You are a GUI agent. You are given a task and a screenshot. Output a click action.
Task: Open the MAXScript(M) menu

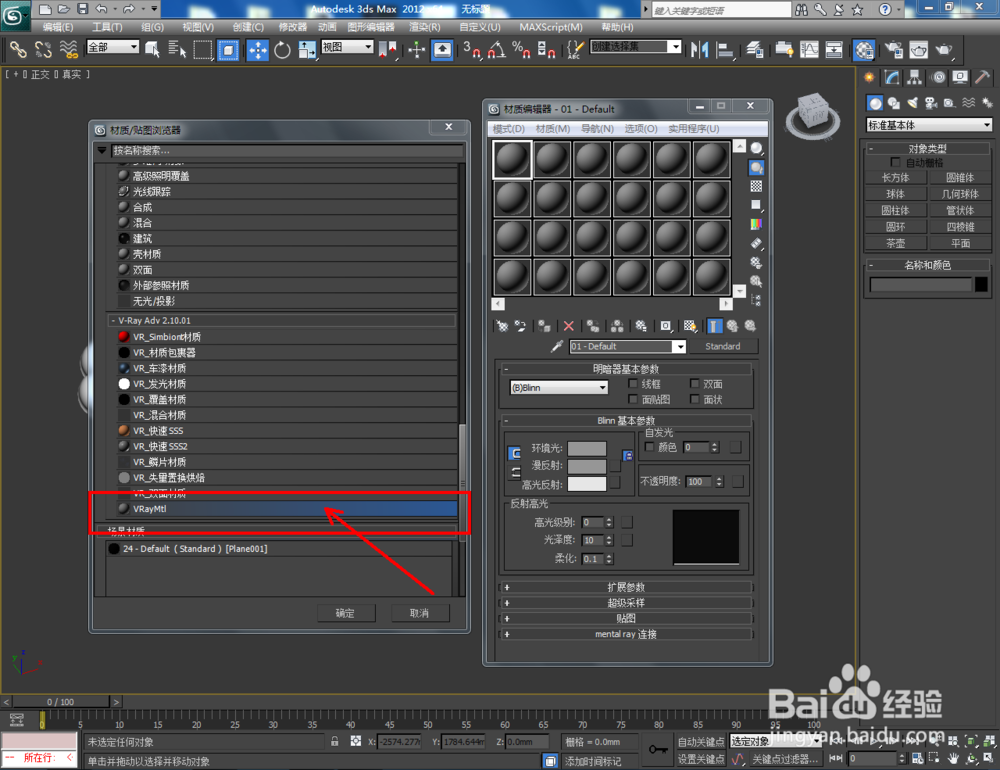click(x=551, y=27)
